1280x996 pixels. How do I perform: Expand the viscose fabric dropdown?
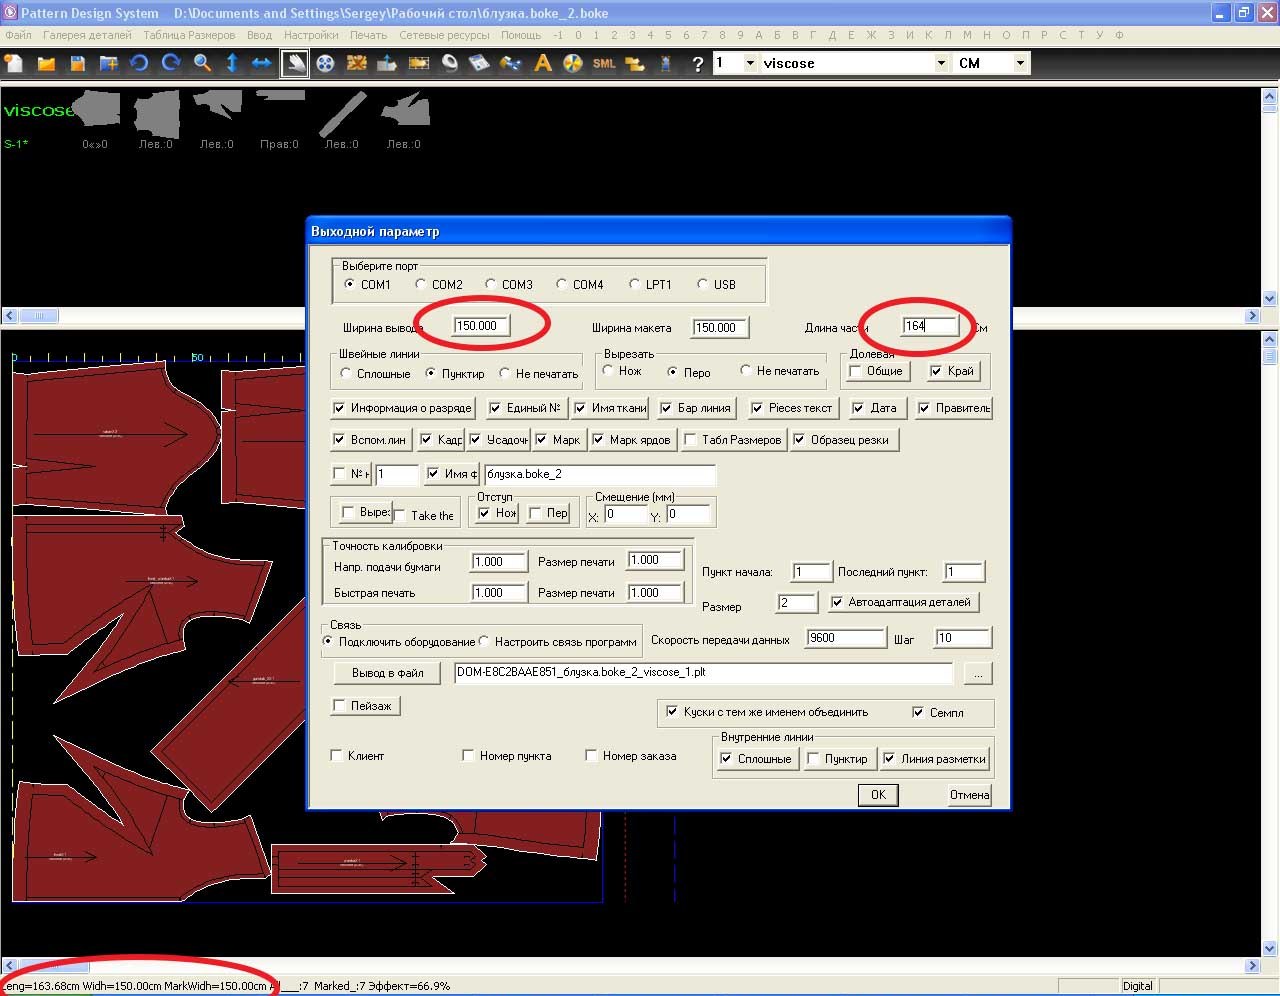(941, 63)
